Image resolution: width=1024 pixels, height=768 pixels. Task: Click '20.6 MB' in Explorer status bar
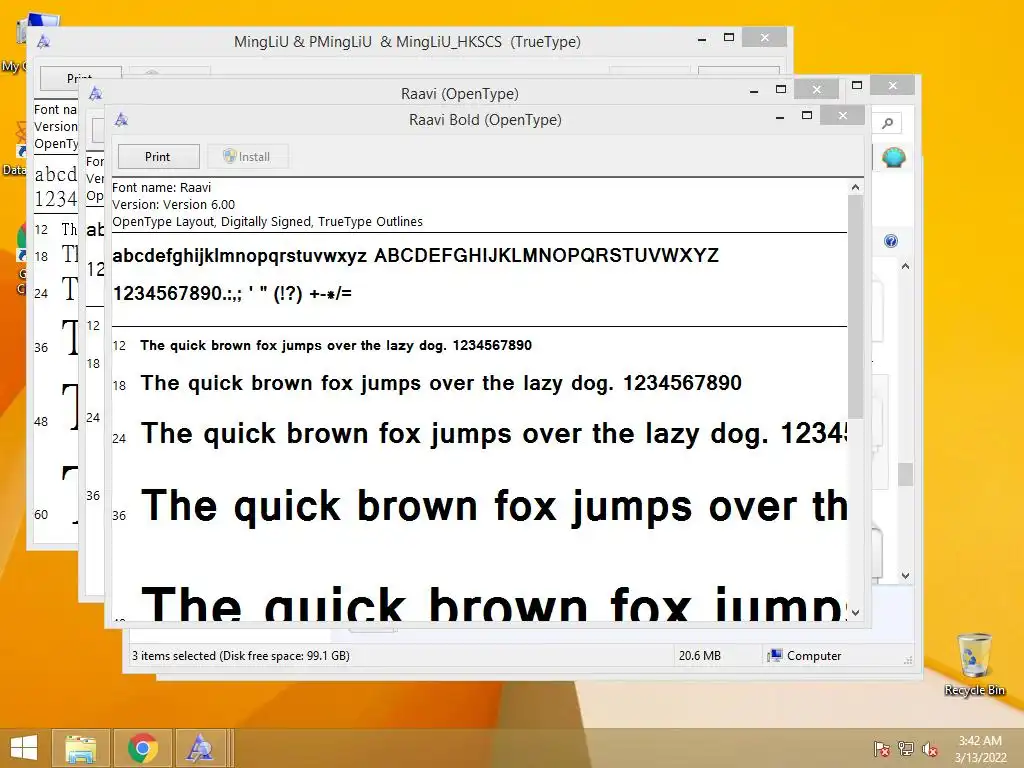pyautogui.click(x=699, y=656)
